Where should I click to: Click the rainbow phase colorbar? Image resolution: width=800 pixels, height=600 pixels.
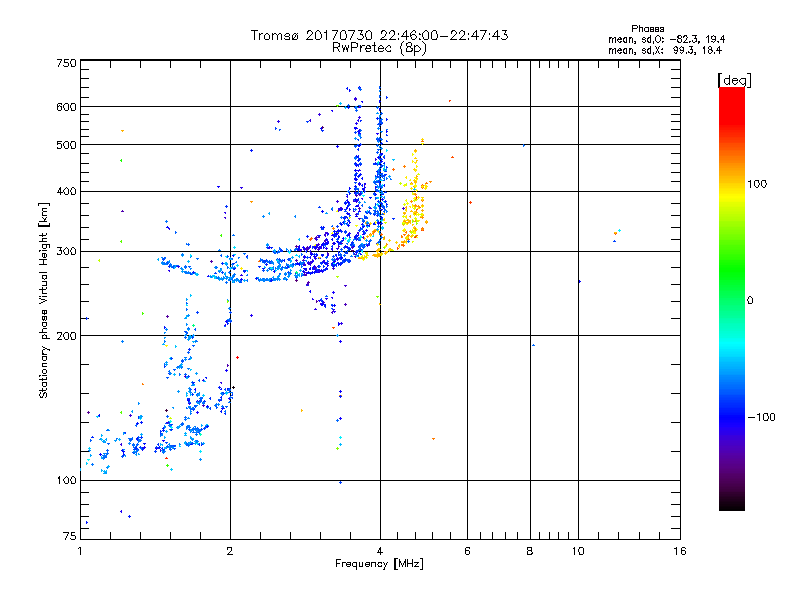(x=732, y=298)
